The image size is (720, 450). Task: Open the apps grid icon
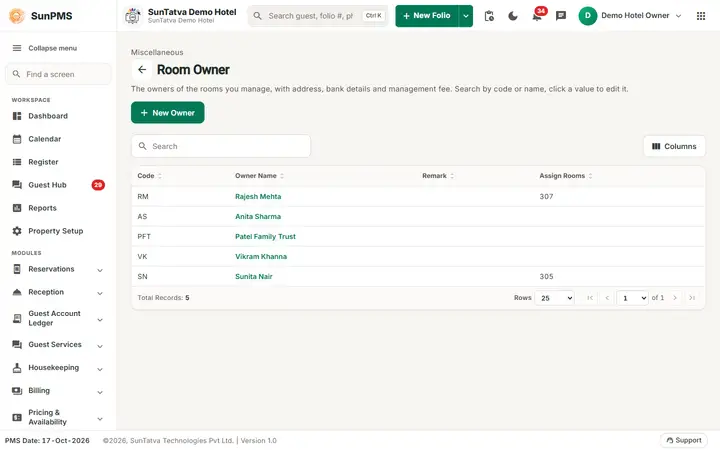(701, 16)
